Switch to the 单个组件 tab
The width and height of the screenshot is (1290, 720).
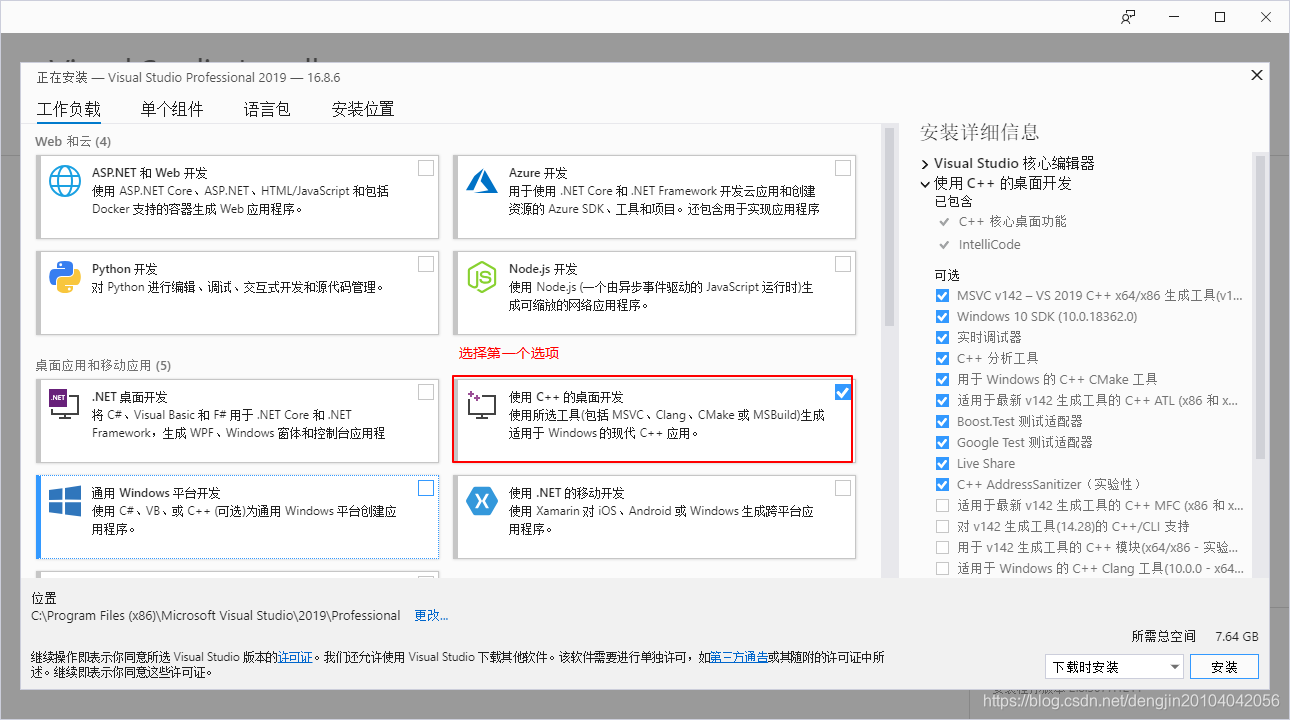coord(172,109)
